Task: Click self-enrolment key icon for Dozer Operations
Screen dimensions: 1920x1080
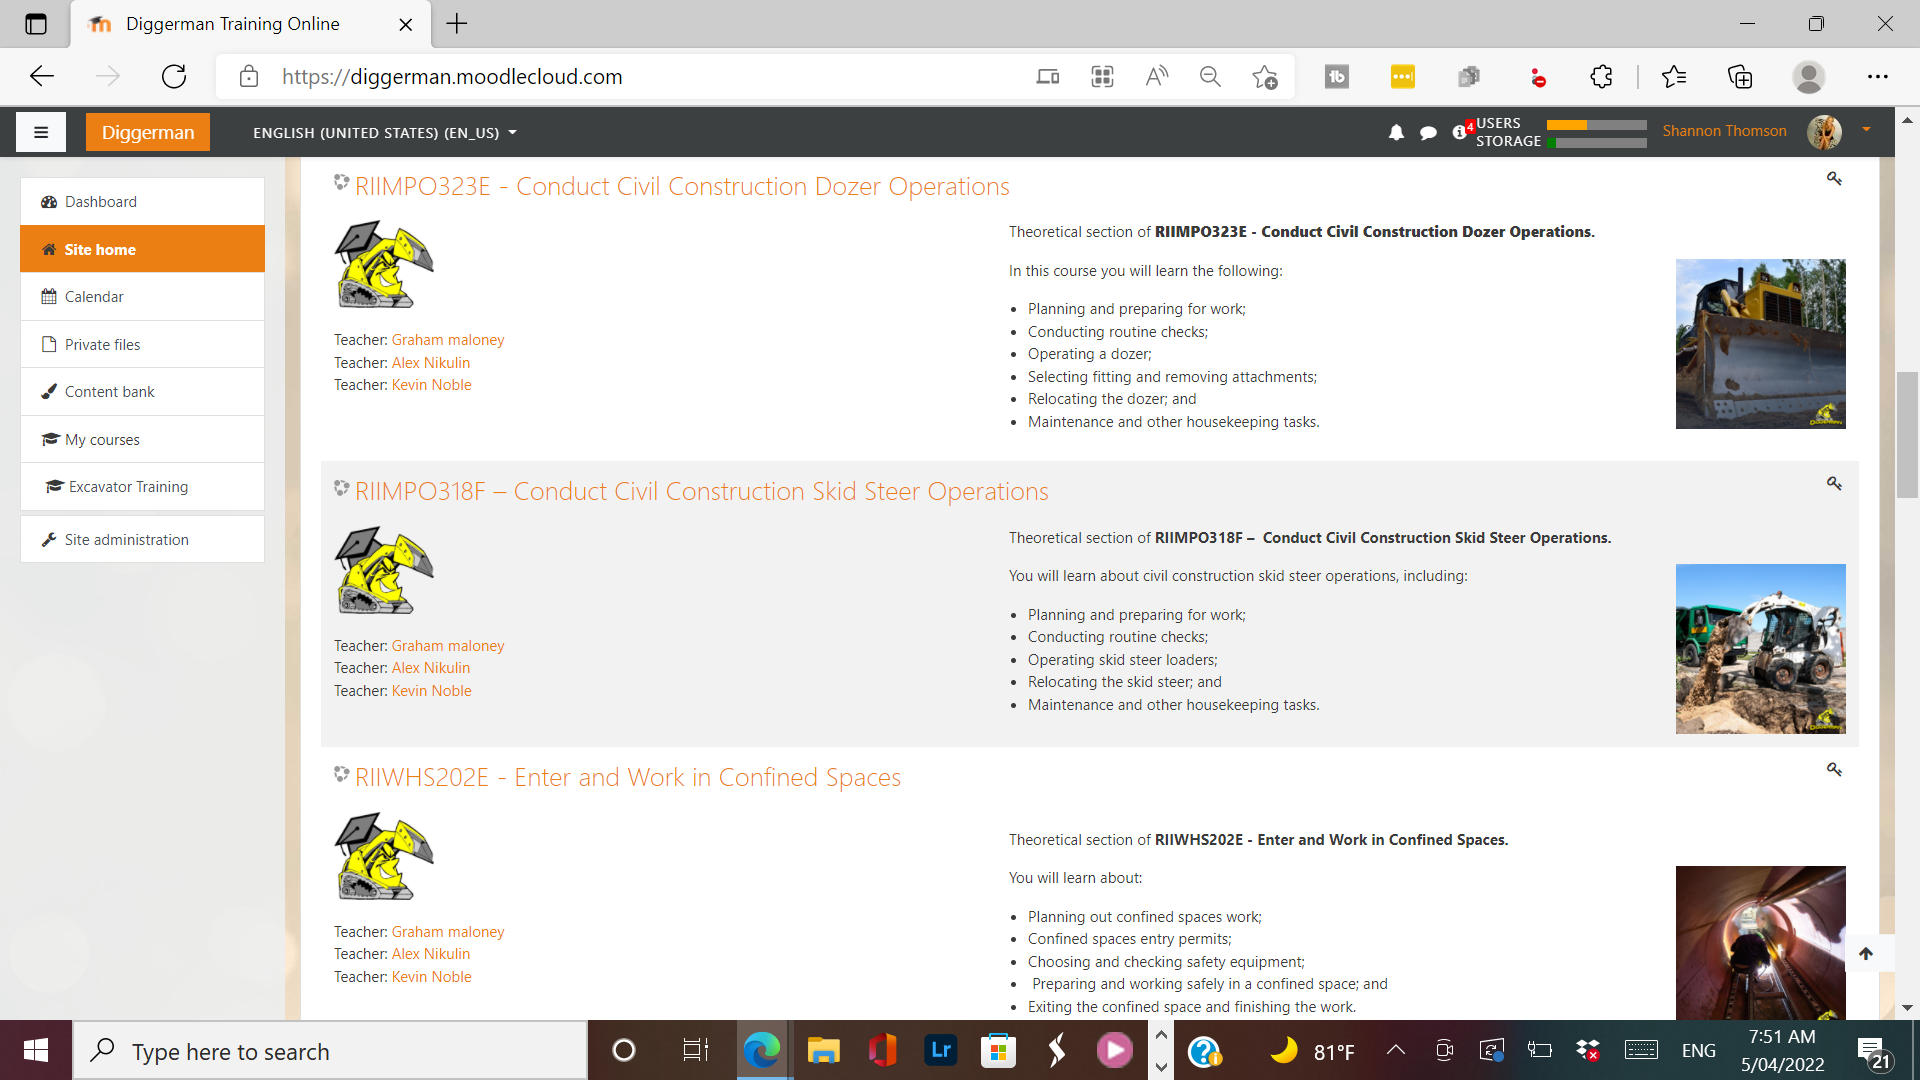Action: (1834, 178)
